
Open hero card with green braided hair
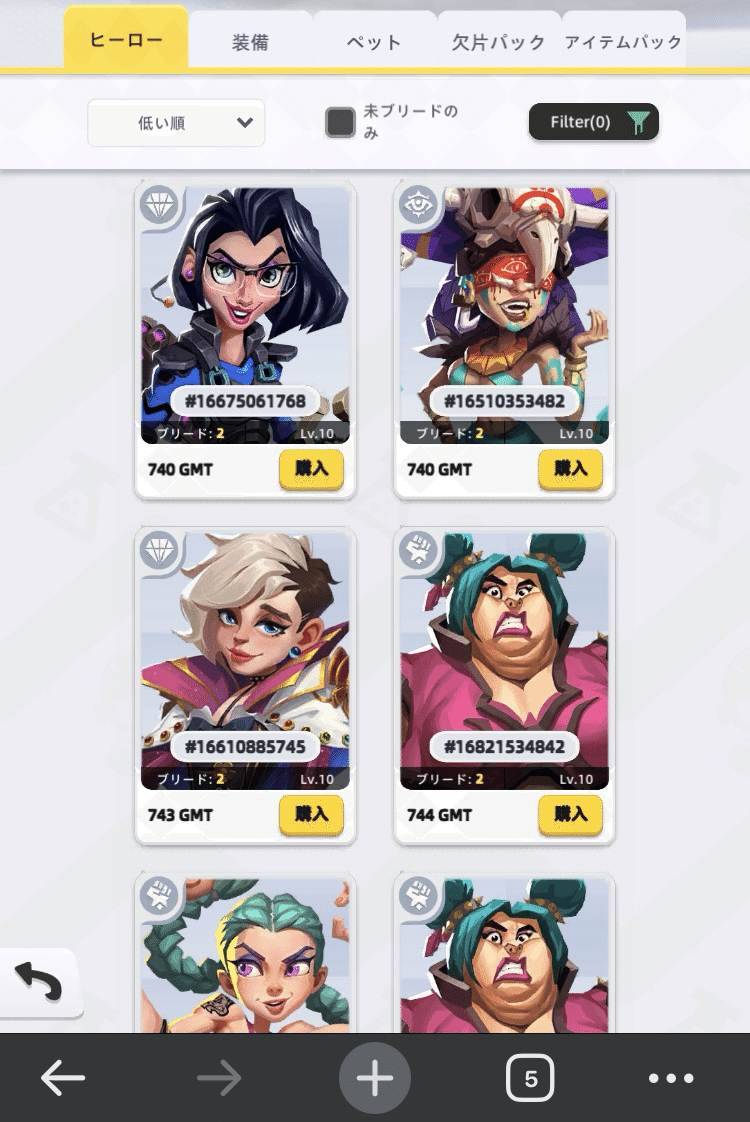245,953
